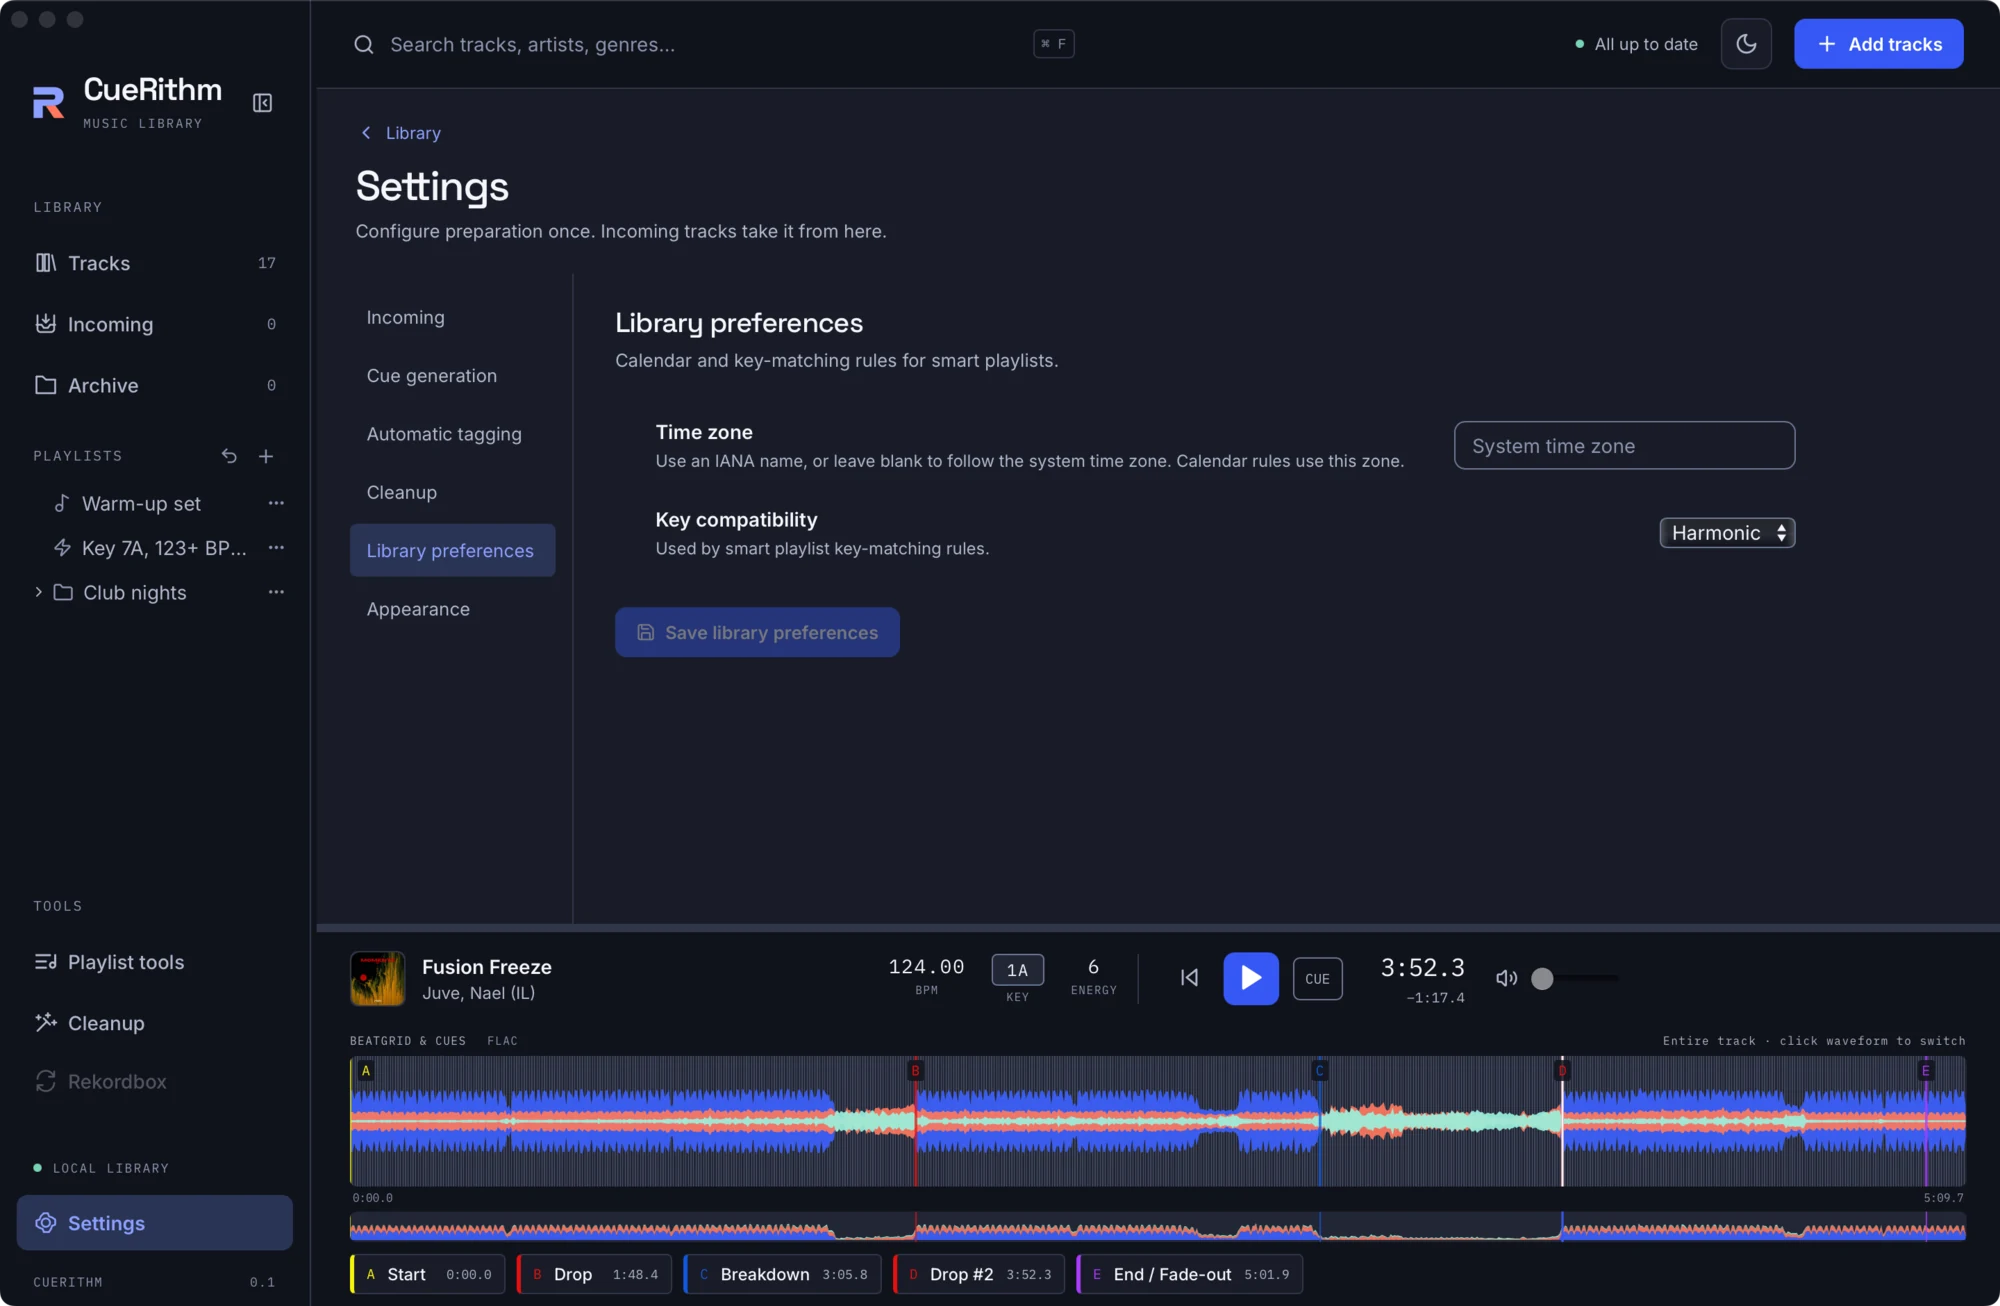Select Settings in the sidebar
Screen dimensions: 2000x1306
click(x=155, y=1223)
